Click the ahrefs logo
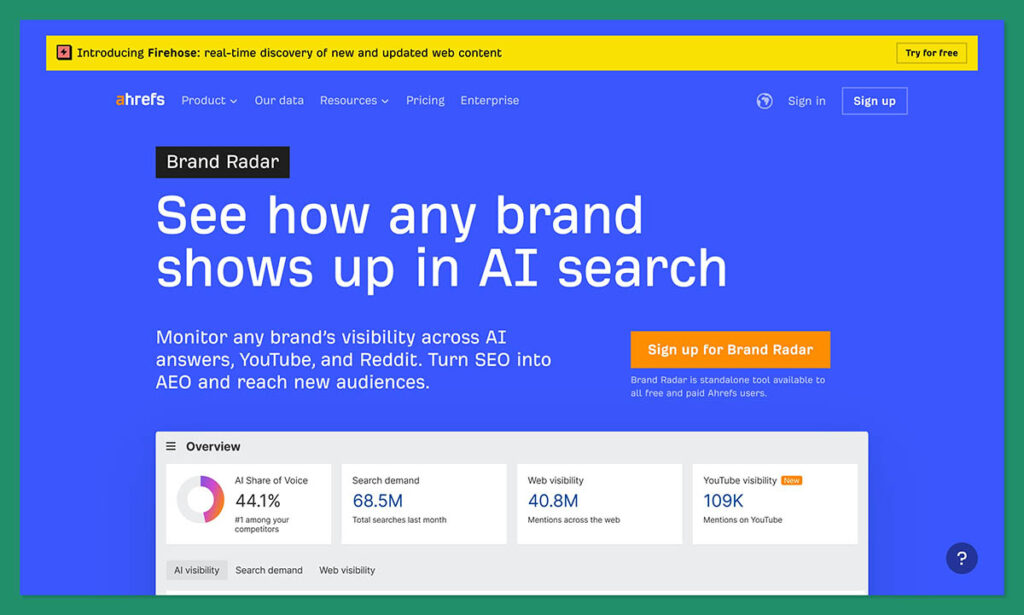Screen dimensions: 1024x615 tap(139, 99)
